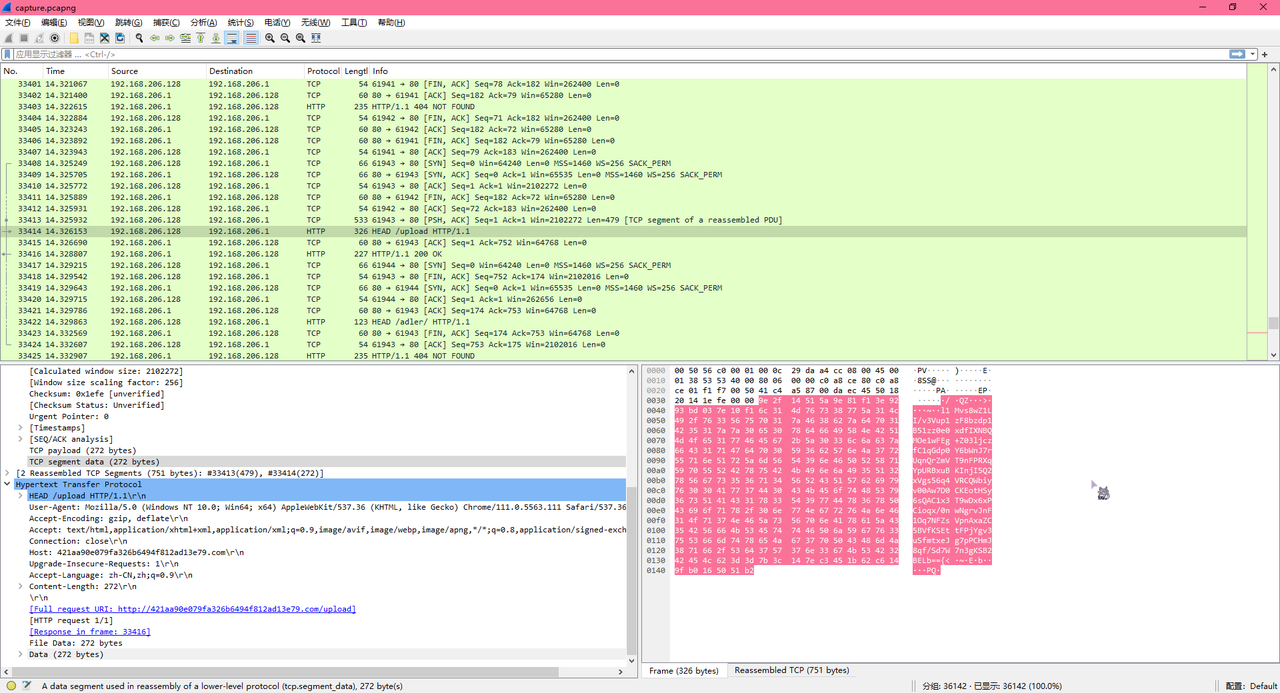
Task: Click the open capture file folder icon
Action: [74, 38]
